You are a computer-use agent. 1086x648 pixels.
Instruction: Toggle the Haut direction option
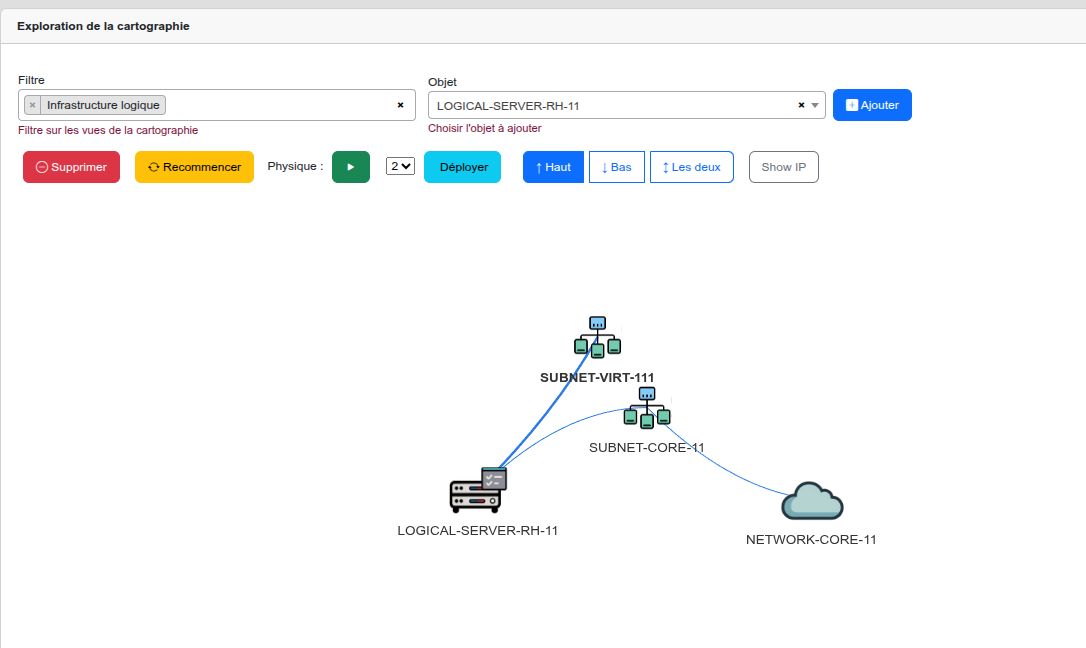click(x=553, y=167)
